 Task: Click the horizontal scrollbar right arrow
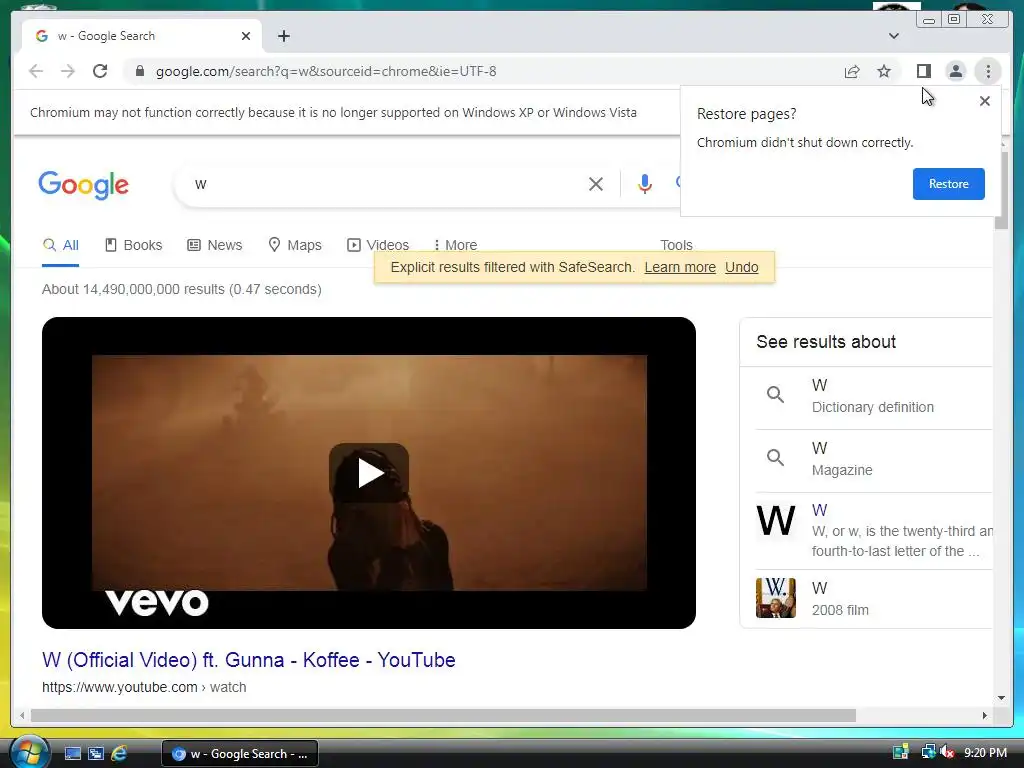(x=985, y=716)
